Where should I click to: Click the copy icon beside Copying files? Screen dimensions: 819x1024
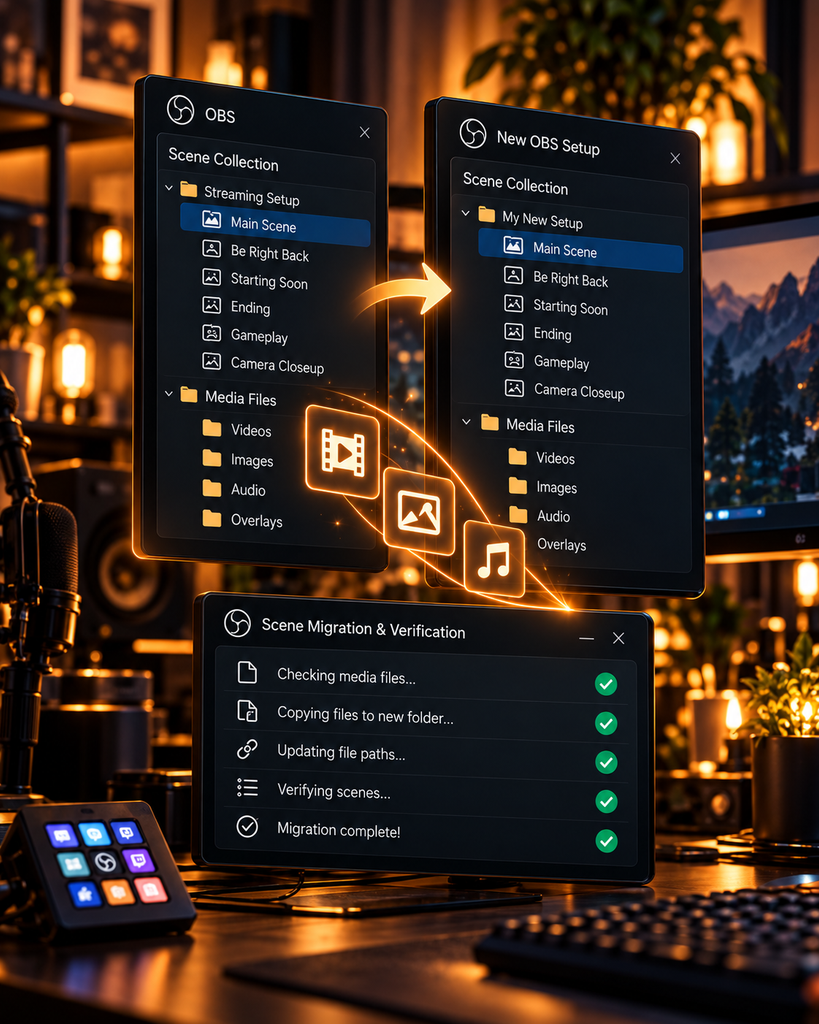click(247, 711)
